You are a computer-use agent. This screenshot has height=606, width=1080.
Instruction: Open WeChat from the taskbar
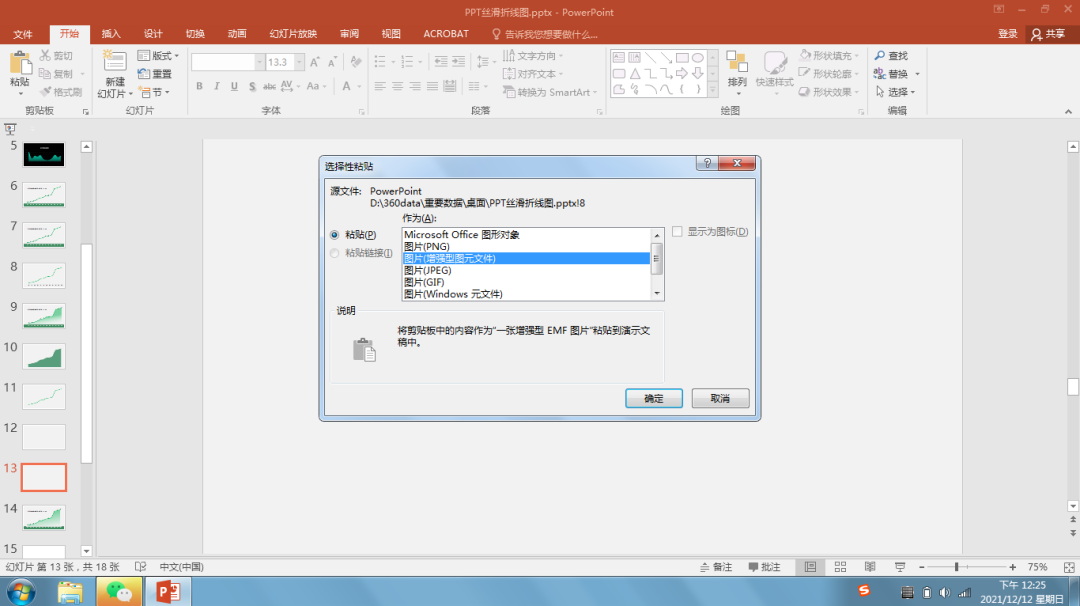click(119, 592)
